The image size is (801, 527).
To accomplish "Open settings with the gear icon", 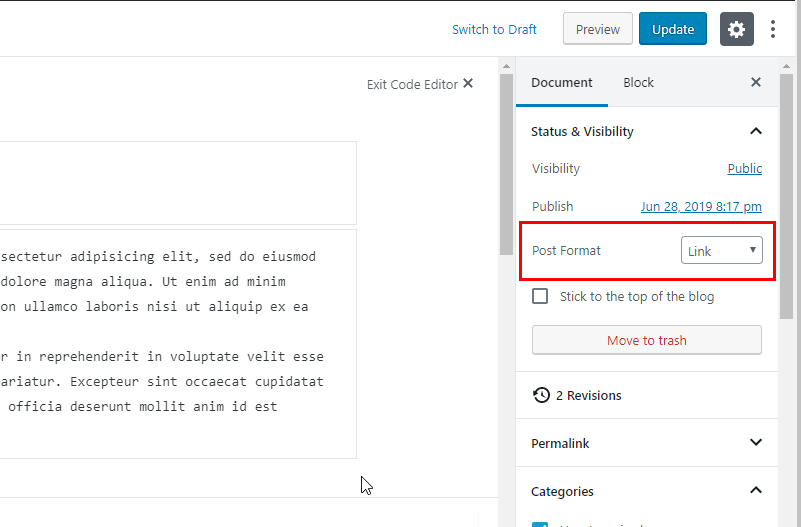I will click(x=737, y=29).
